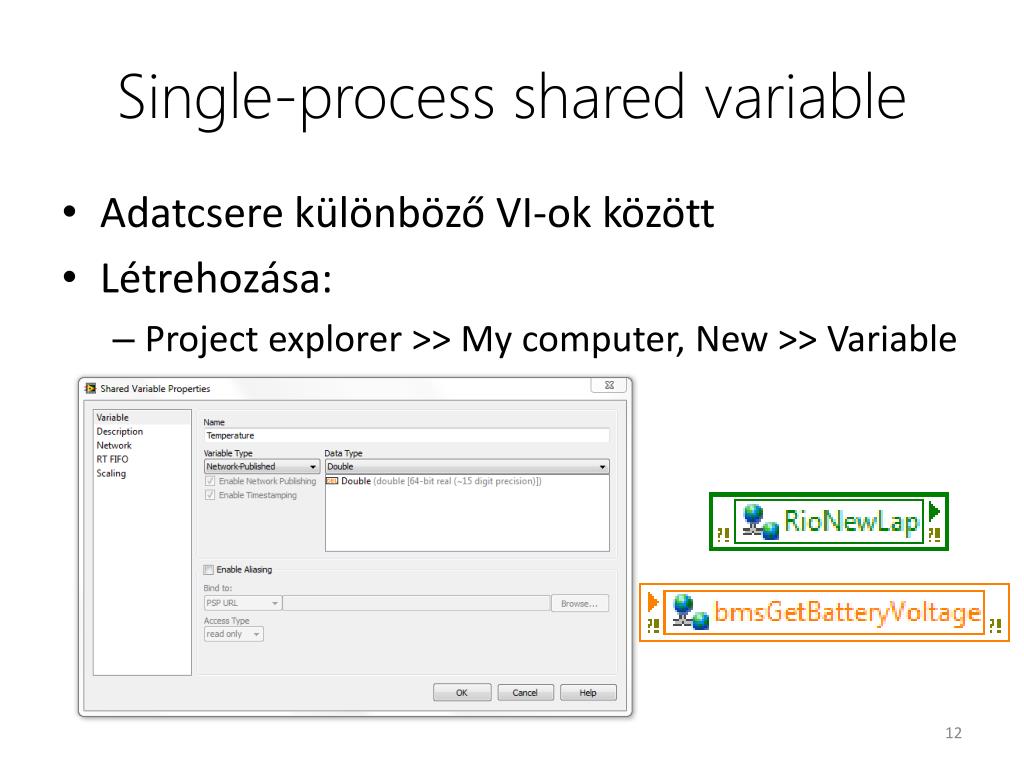Toggle the Enable Aliasing checkbox
The image size is (1024, 768).
(x=209, y=569)
